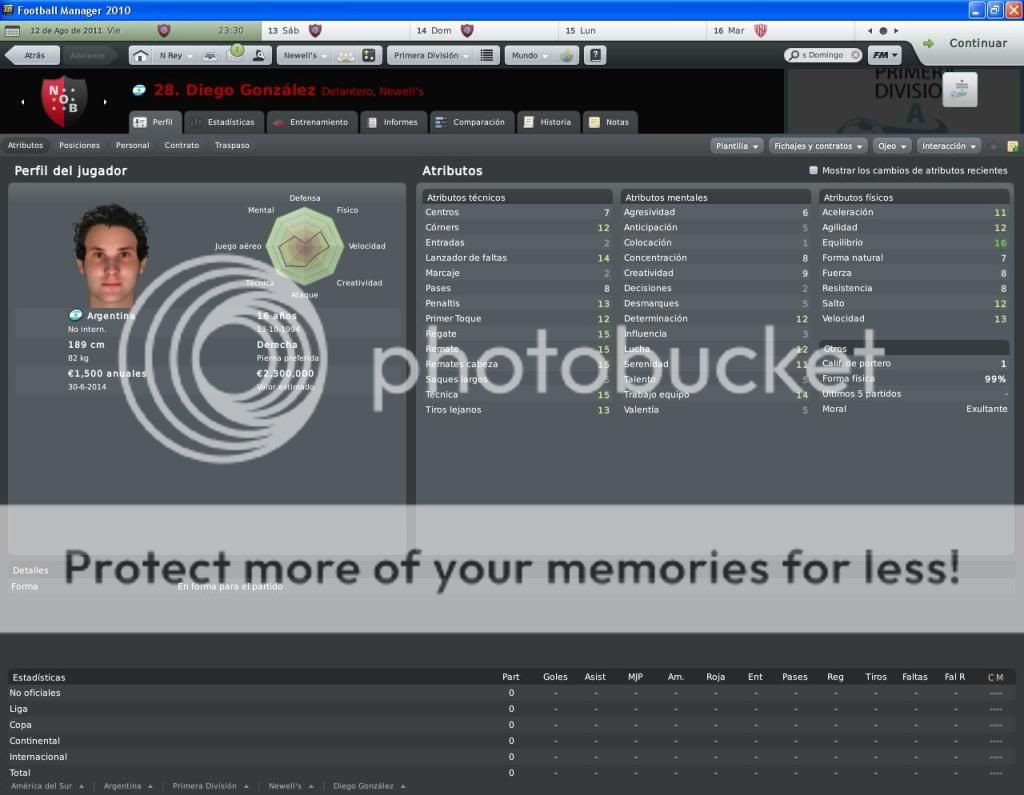The width and height of the screenshot is (1024, 795).
Task: Clear the search box text
Action: click(x=855, y=56)
